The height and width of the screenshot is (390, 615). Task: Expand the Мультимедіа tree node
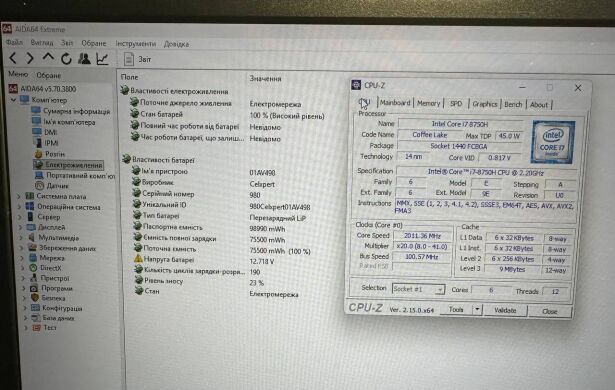click(x=22, y=237)
